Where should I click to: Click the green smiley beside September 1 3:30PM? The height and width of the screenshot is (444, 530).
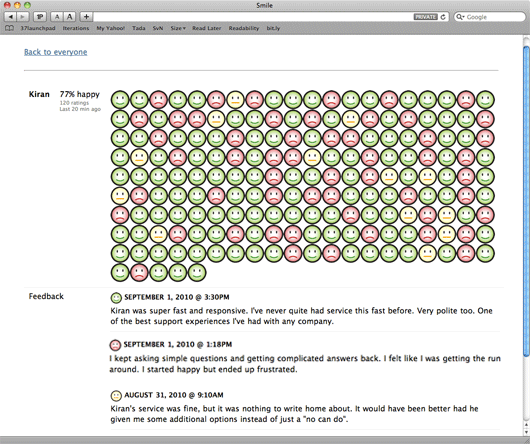click(x=116, y=298)
